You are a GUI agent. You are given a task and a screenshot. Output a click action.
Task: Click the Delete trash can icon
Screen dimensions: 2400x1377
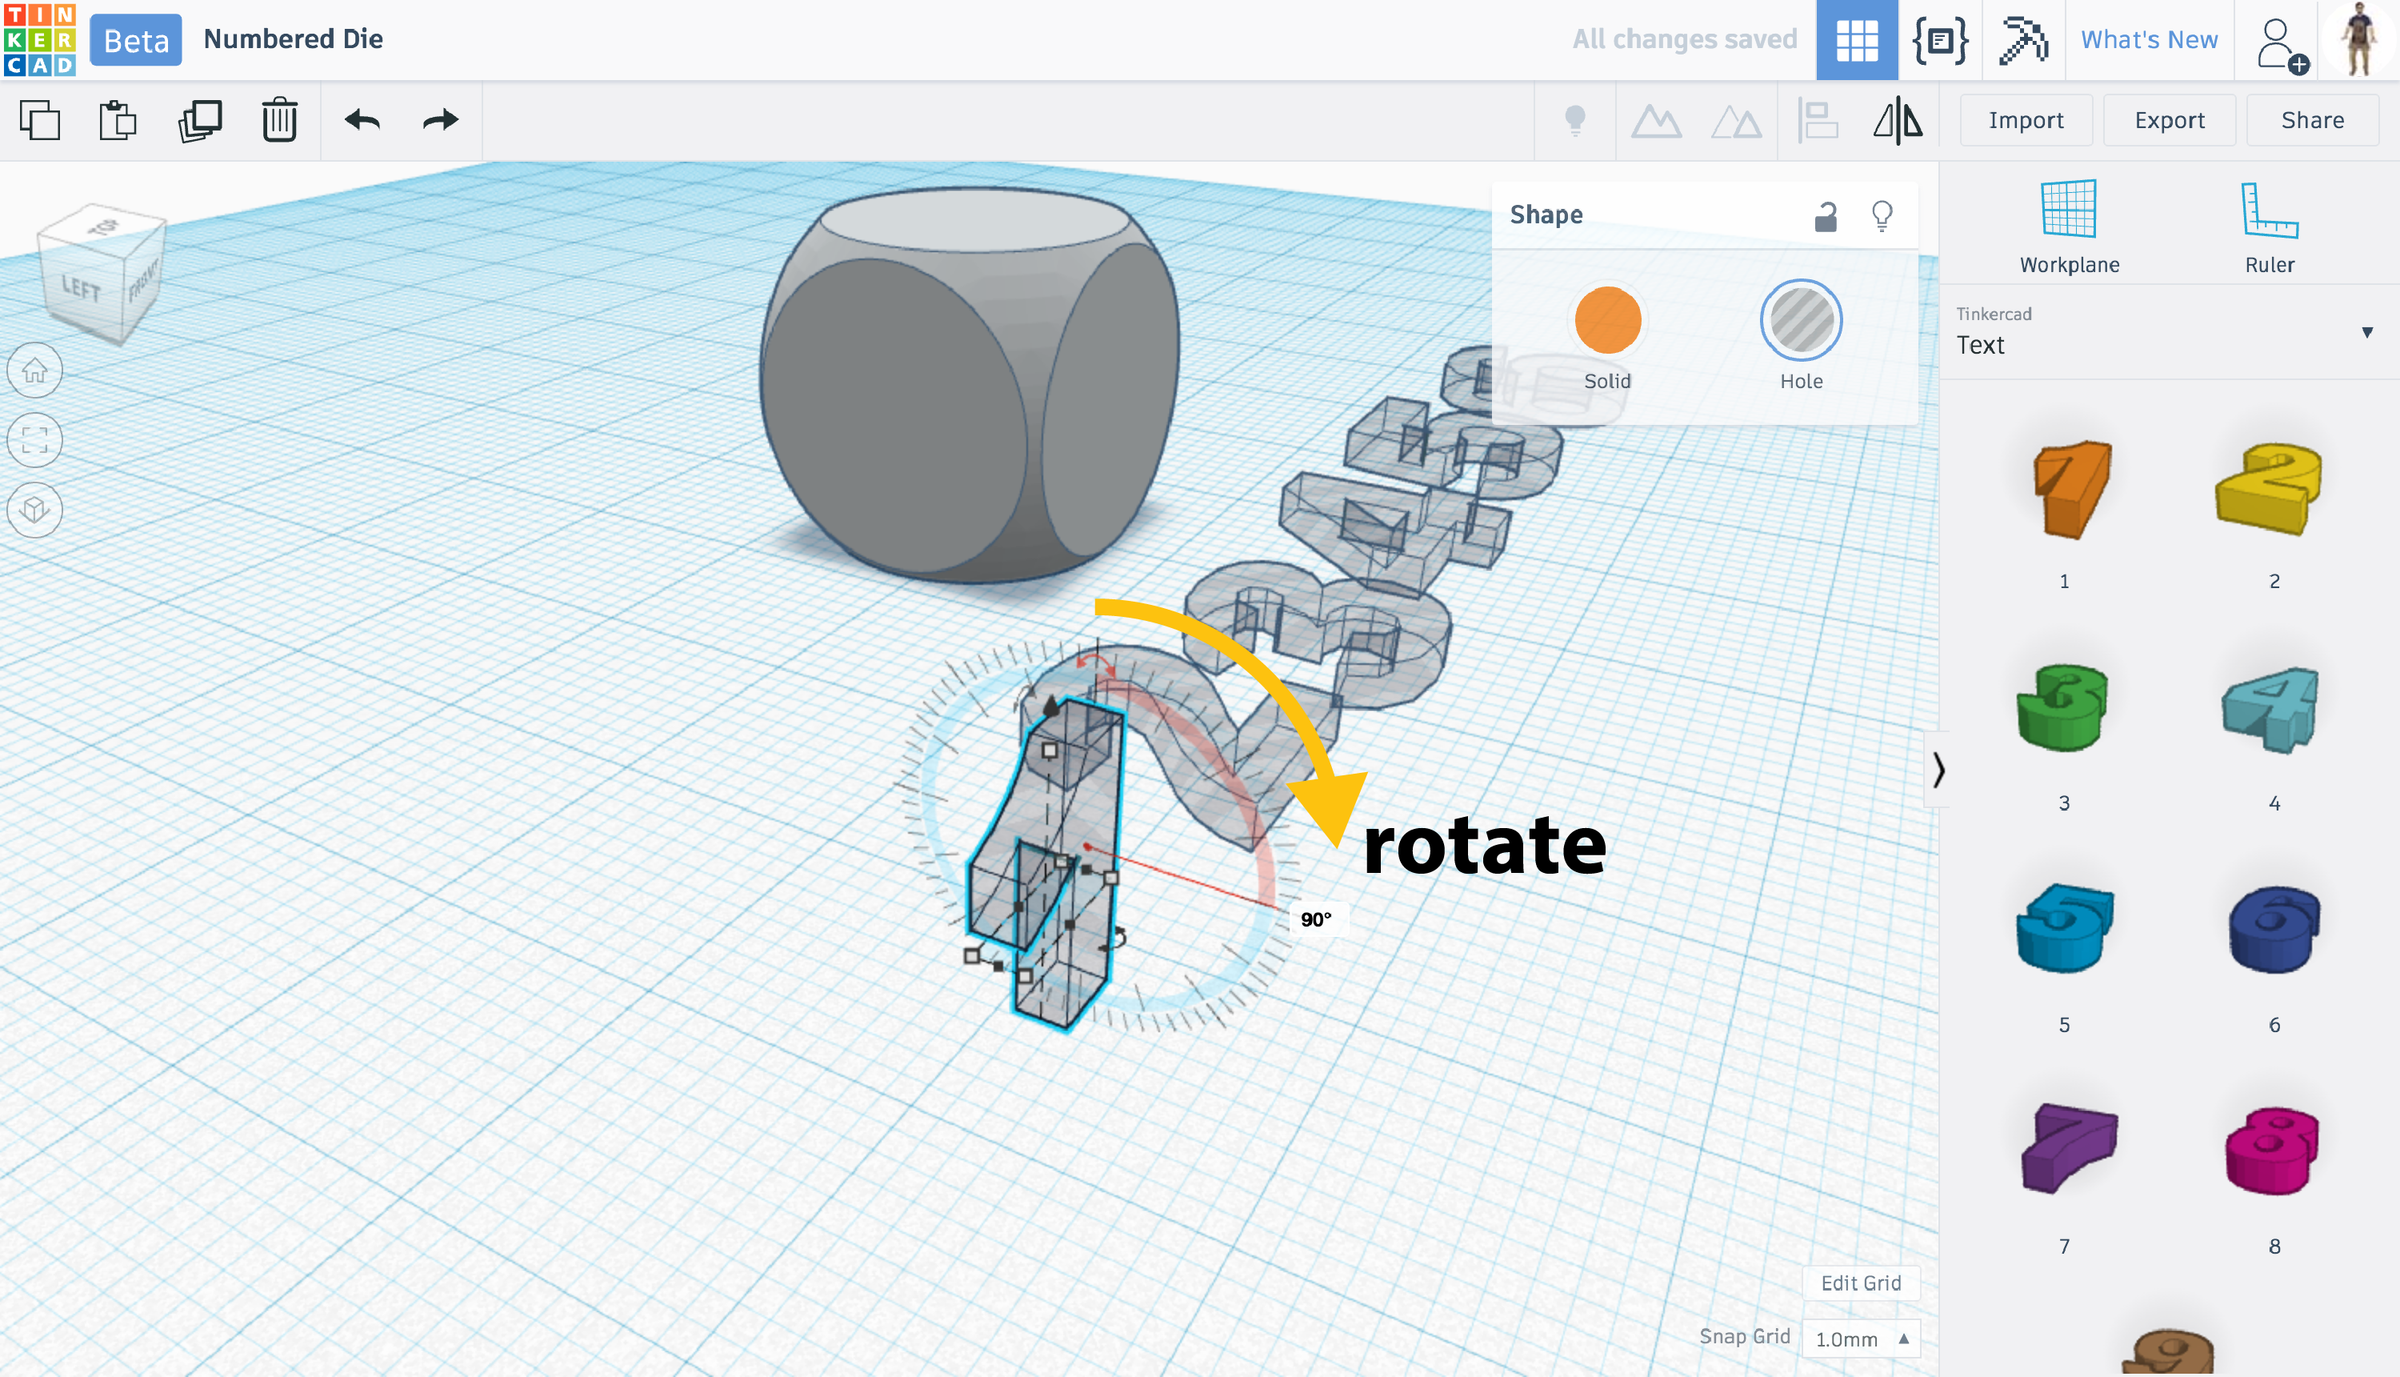pos(280,121)
